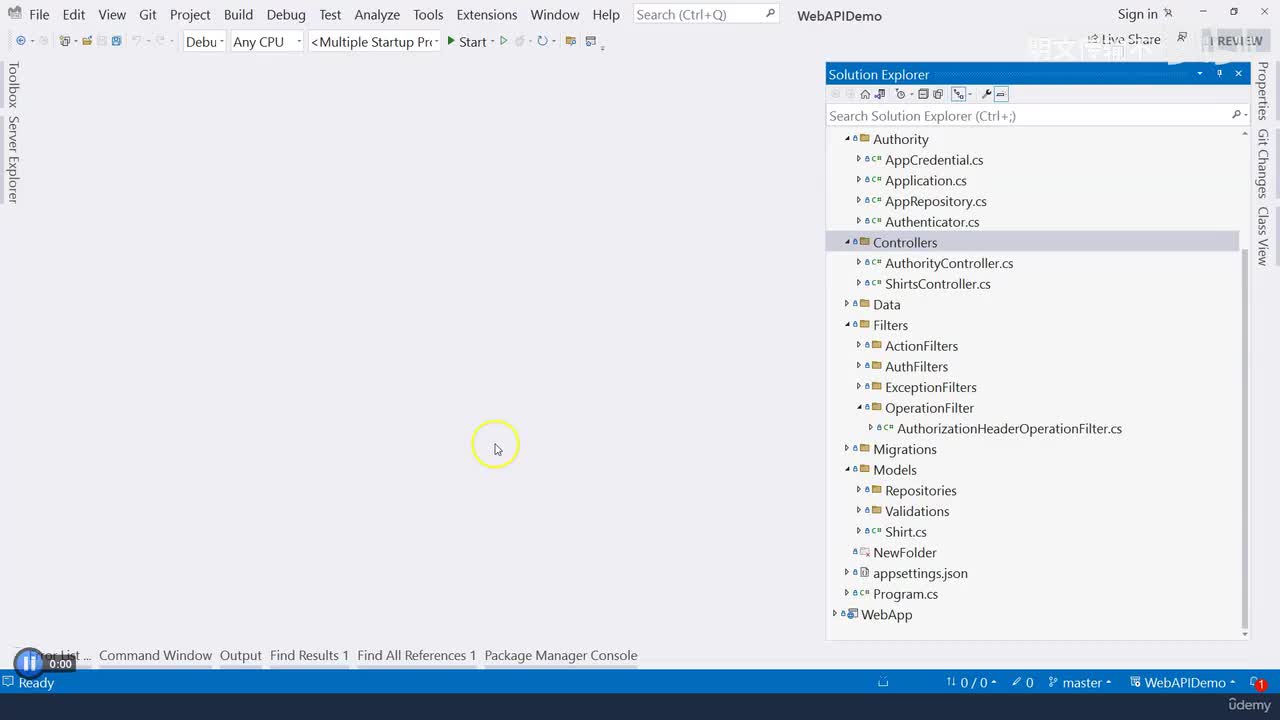The image size is (1280, 720).
Task: Open the Find All References 1 tab
Action: (x=416, y=655)
